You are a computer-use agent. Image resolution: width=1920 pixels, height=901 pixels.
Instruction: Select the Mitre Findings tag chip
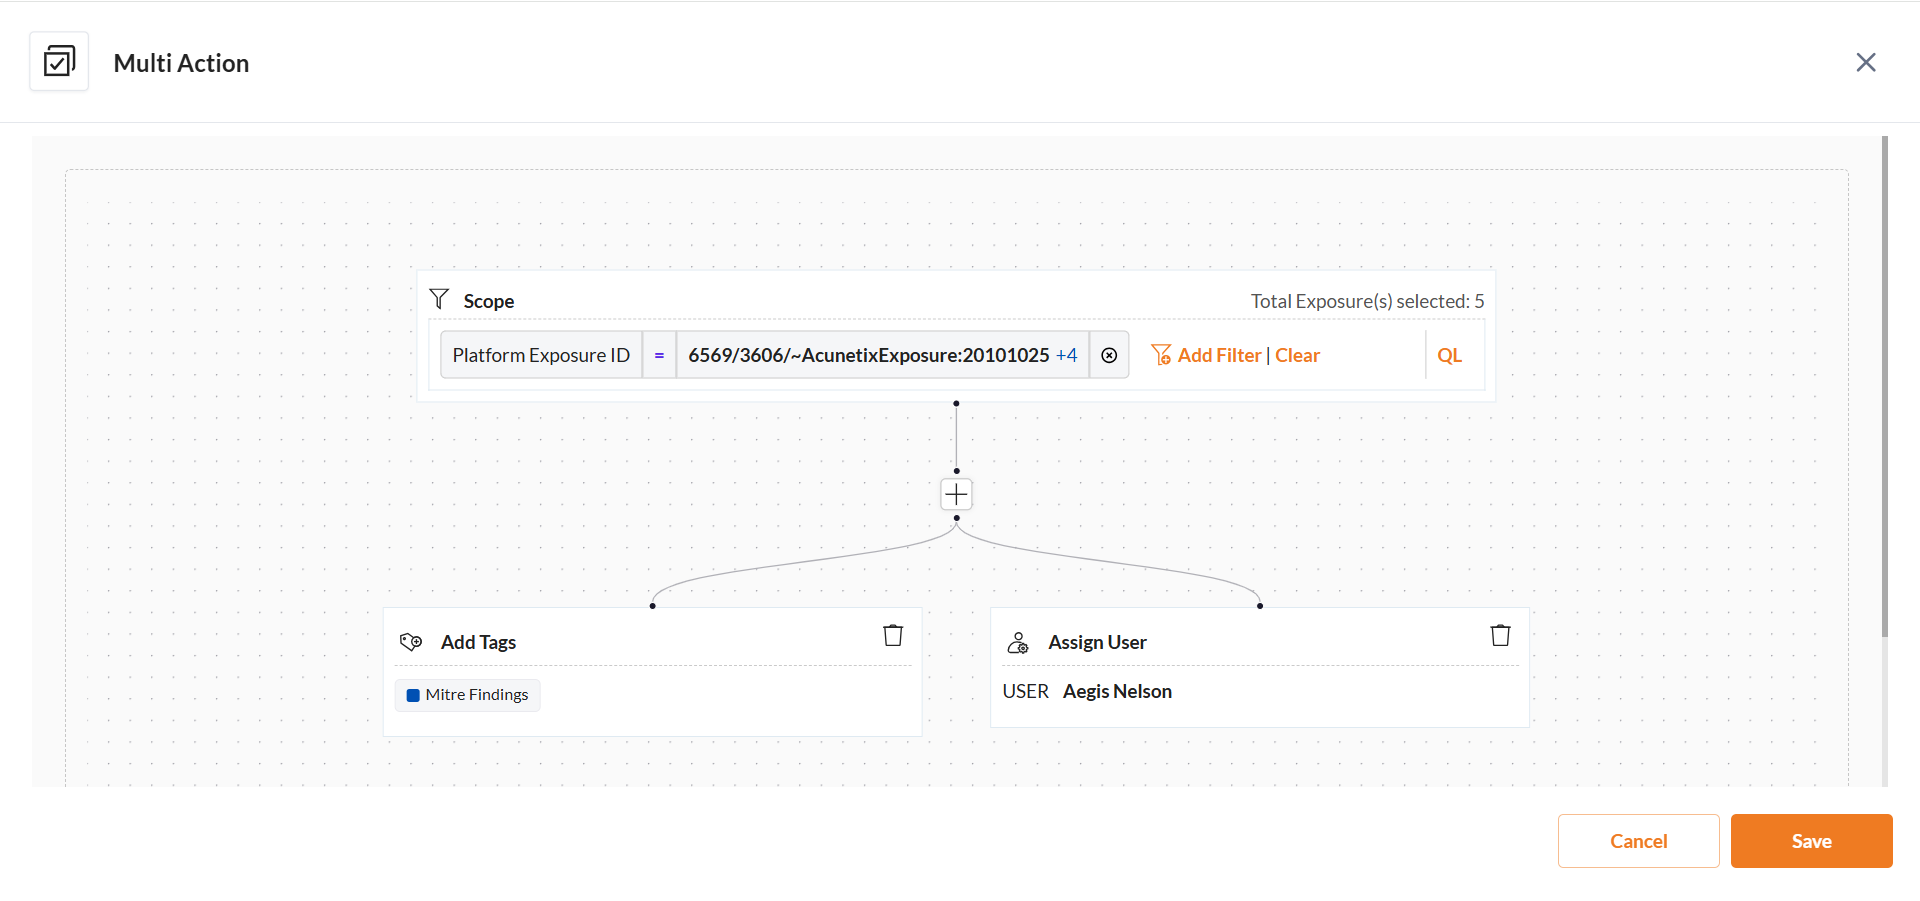(x=468, y=695)
